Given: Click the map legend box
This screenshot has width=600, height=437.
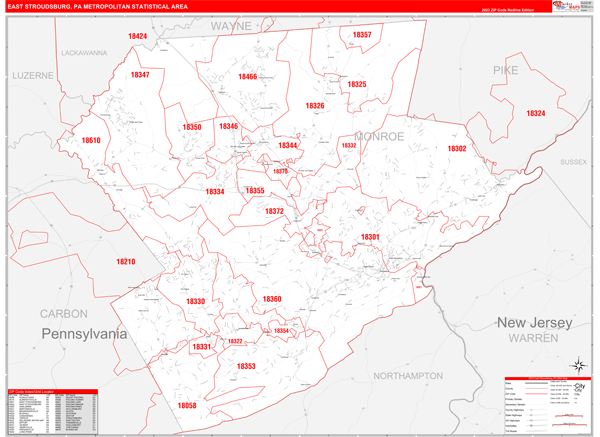Looking at the screenshot, I should tap(548, 405).
